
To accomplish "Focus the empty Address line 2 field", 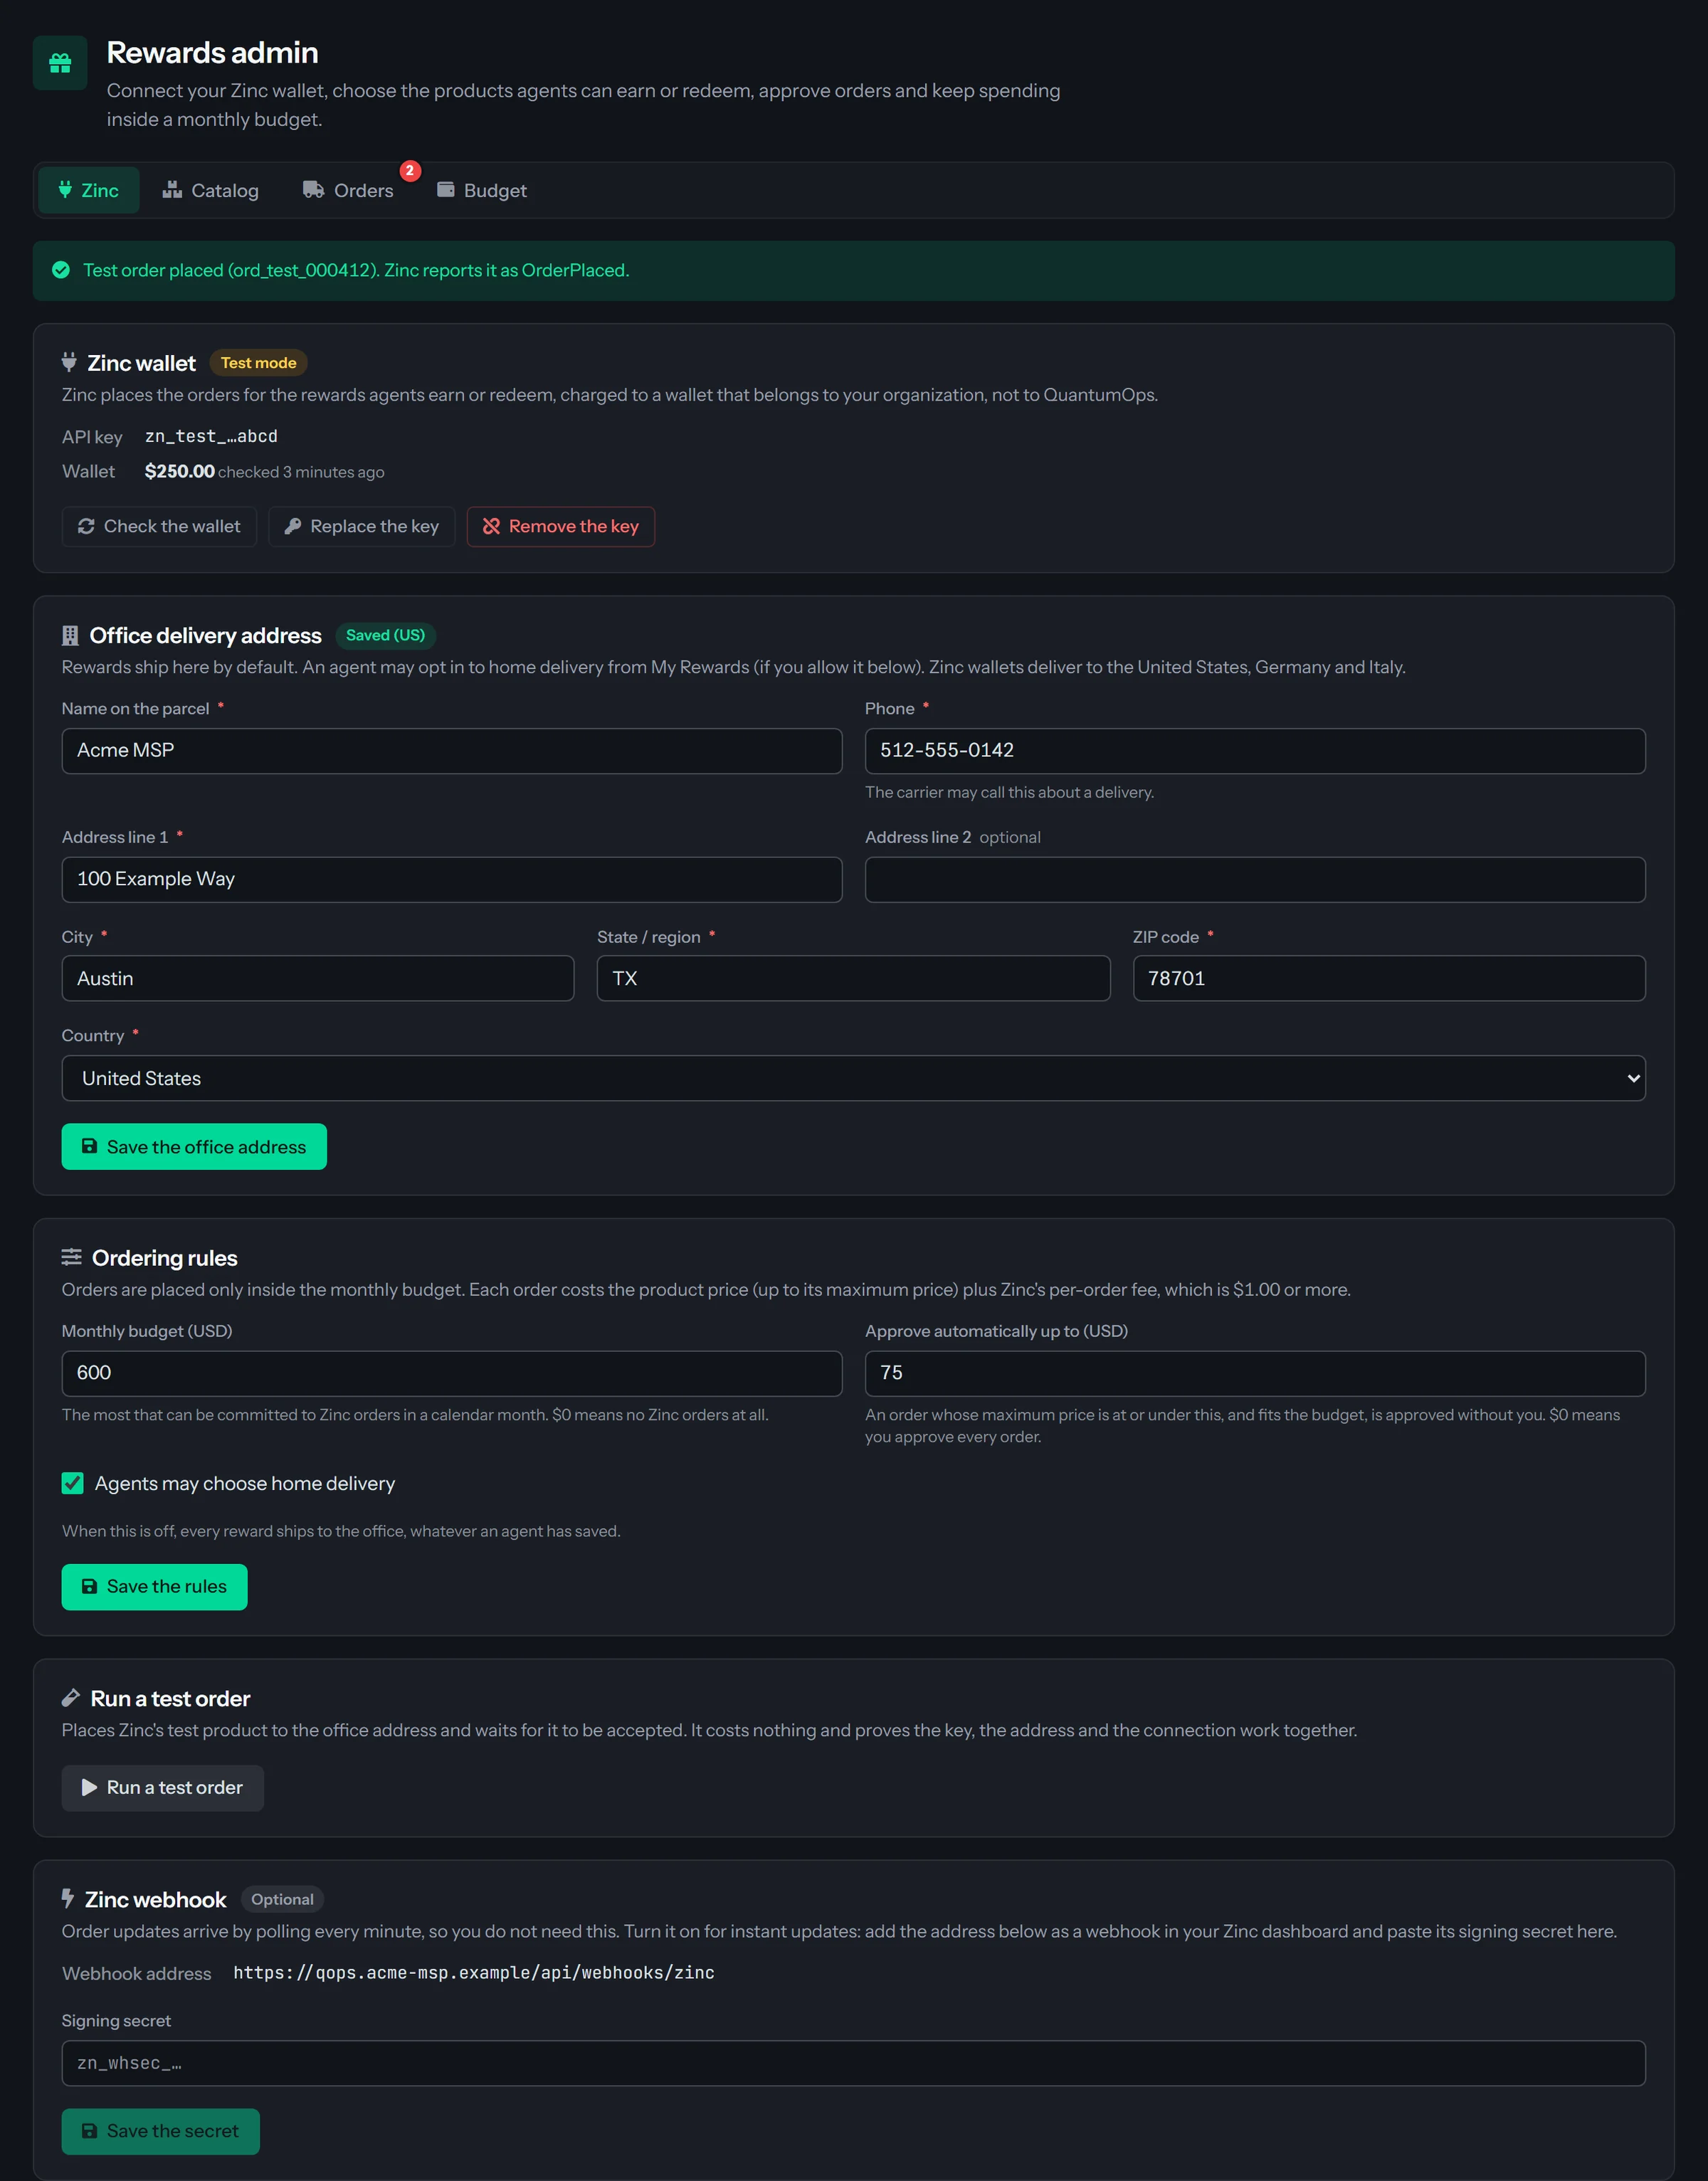I will [1255, 880].
